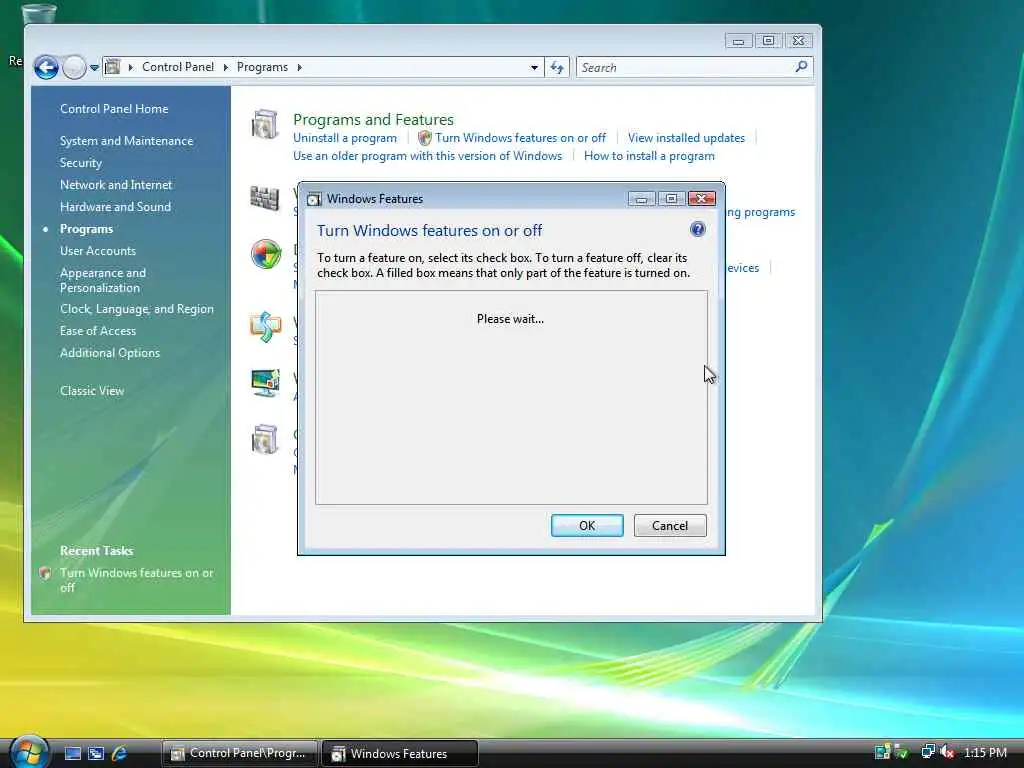Click Show Desktop quick launch icon

pyautogui.click(x=72, y=754)
